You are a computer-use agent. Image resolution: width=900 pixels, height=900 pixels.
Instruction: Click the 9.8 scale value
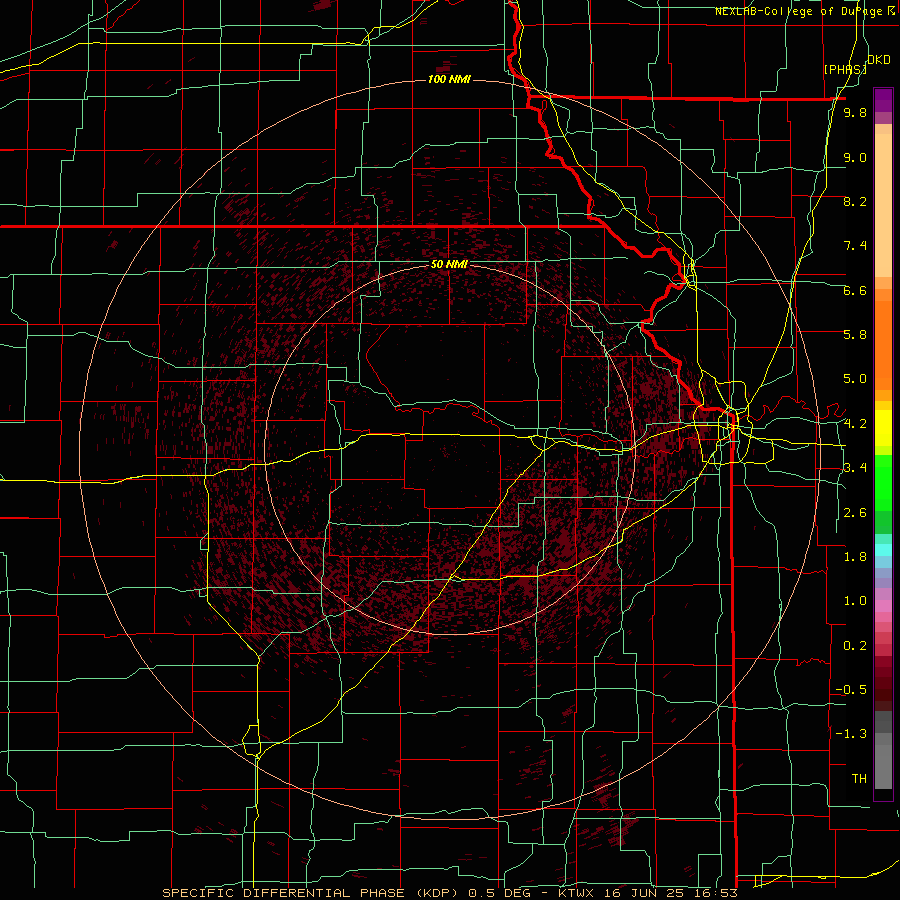pos(855,112)
